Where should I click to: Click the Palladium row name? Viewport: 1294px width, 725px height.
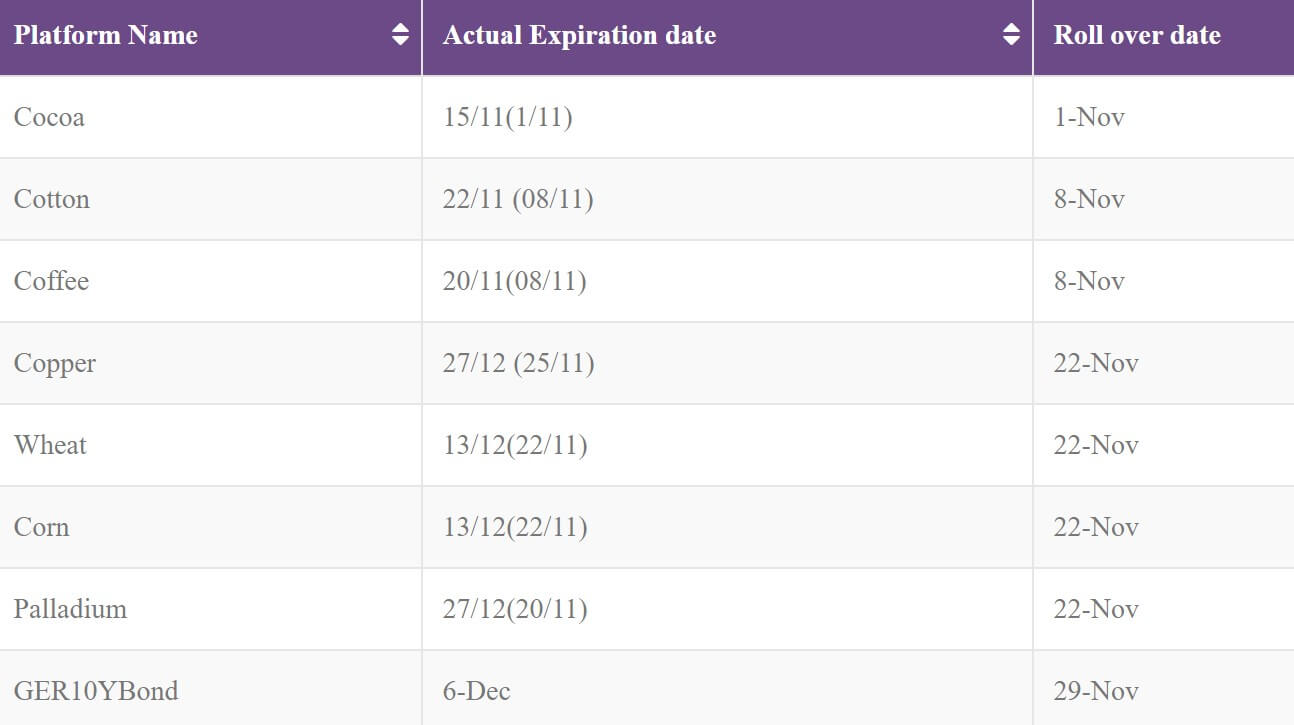[70, 609]
